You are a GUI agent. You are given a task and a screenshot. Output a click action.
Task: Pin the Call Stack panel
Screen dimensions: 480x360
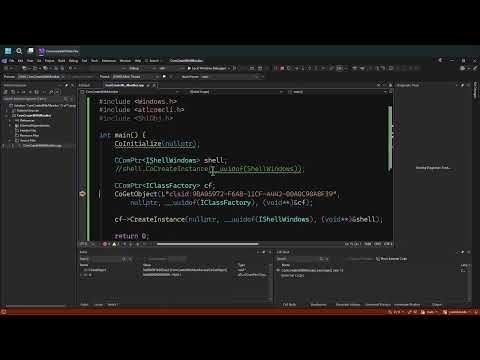(x=462, y=252)
